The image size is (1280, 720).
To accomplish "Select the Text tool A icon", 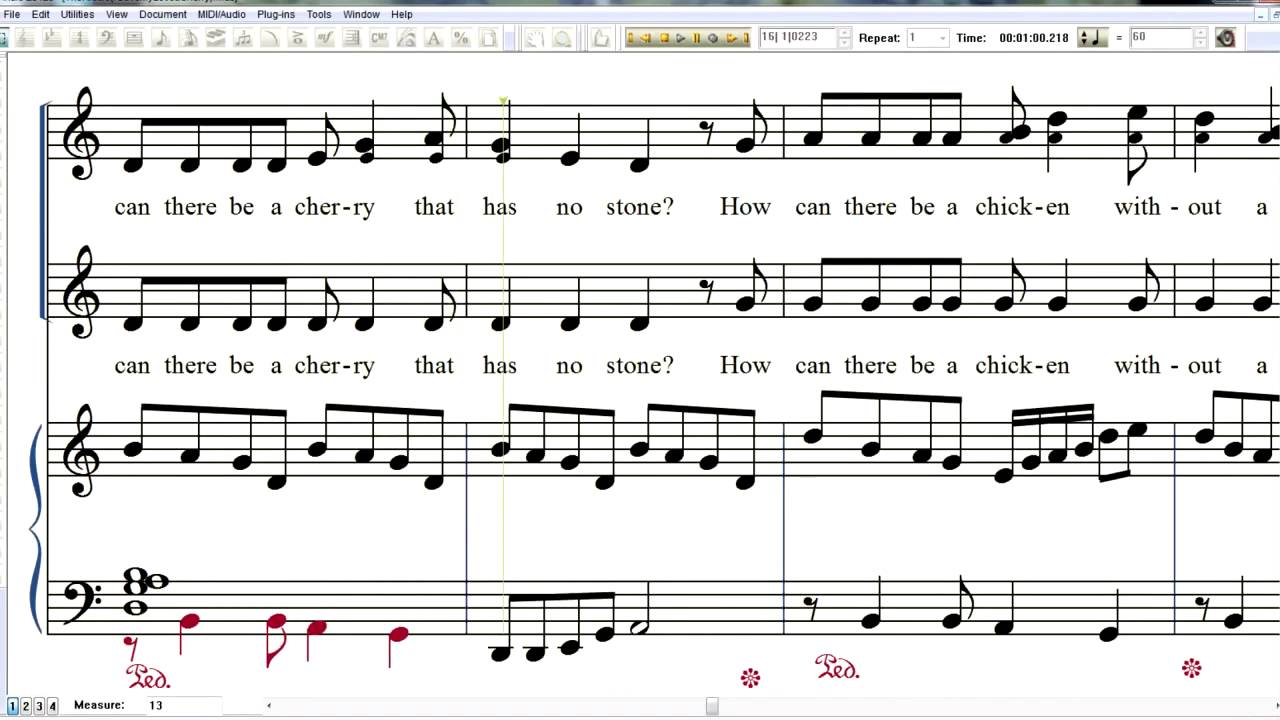I will click(x=434, y=38).
